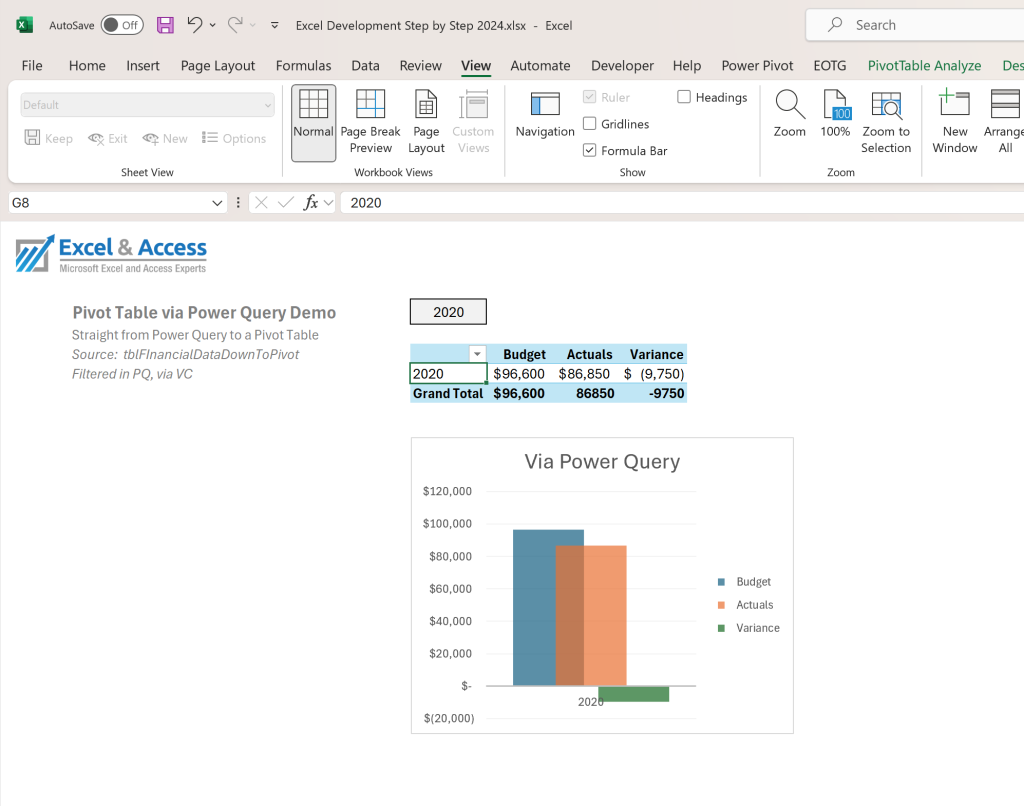
Task: Open the pivot table row filter dropdown
Action: coord(477,354)
